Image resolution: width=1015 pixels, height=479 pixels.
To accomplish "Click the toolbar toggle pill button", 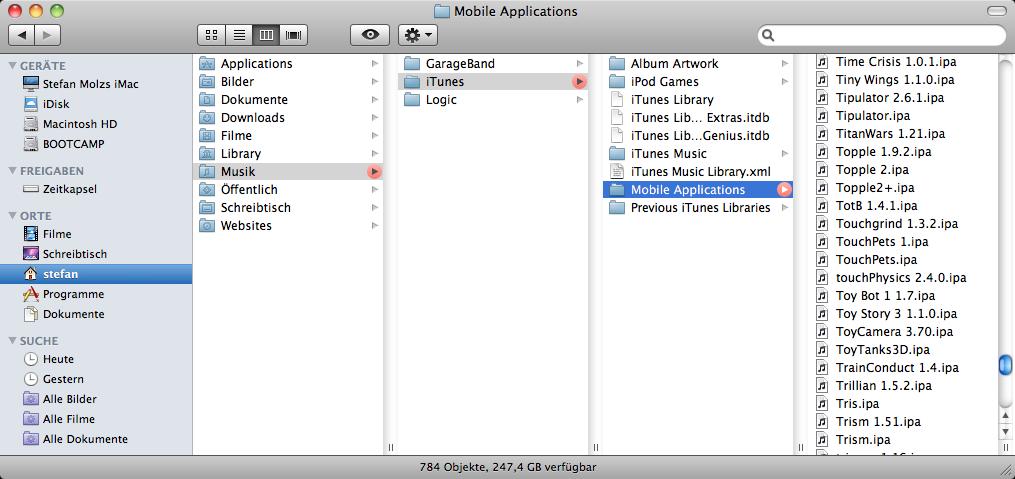I will (997, 11).
